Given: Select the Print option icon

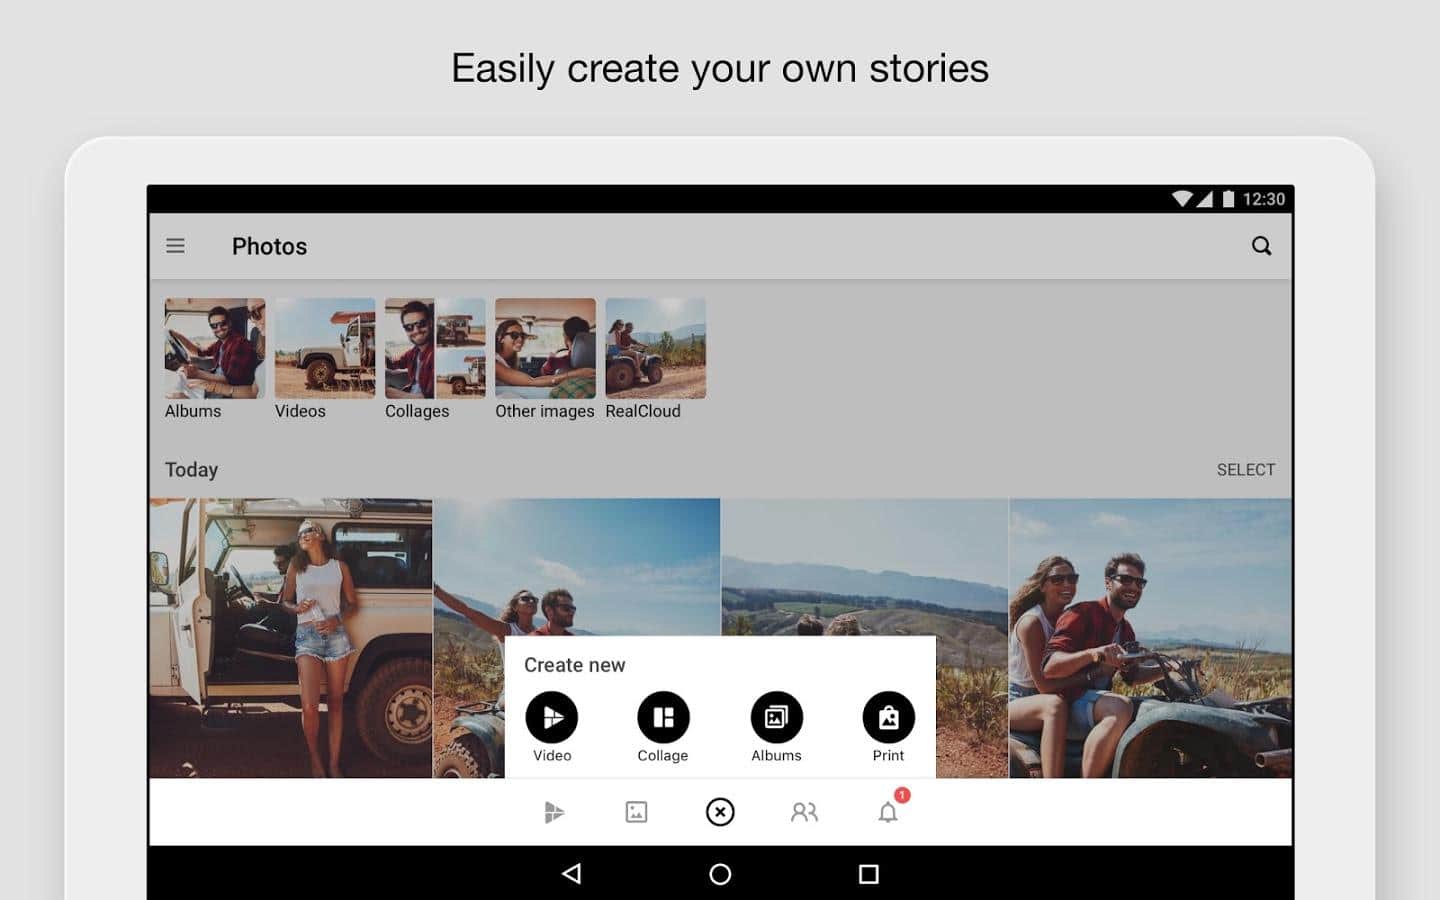Looking at the screenshot, I should pyautogui.click(x=888, y=717).
